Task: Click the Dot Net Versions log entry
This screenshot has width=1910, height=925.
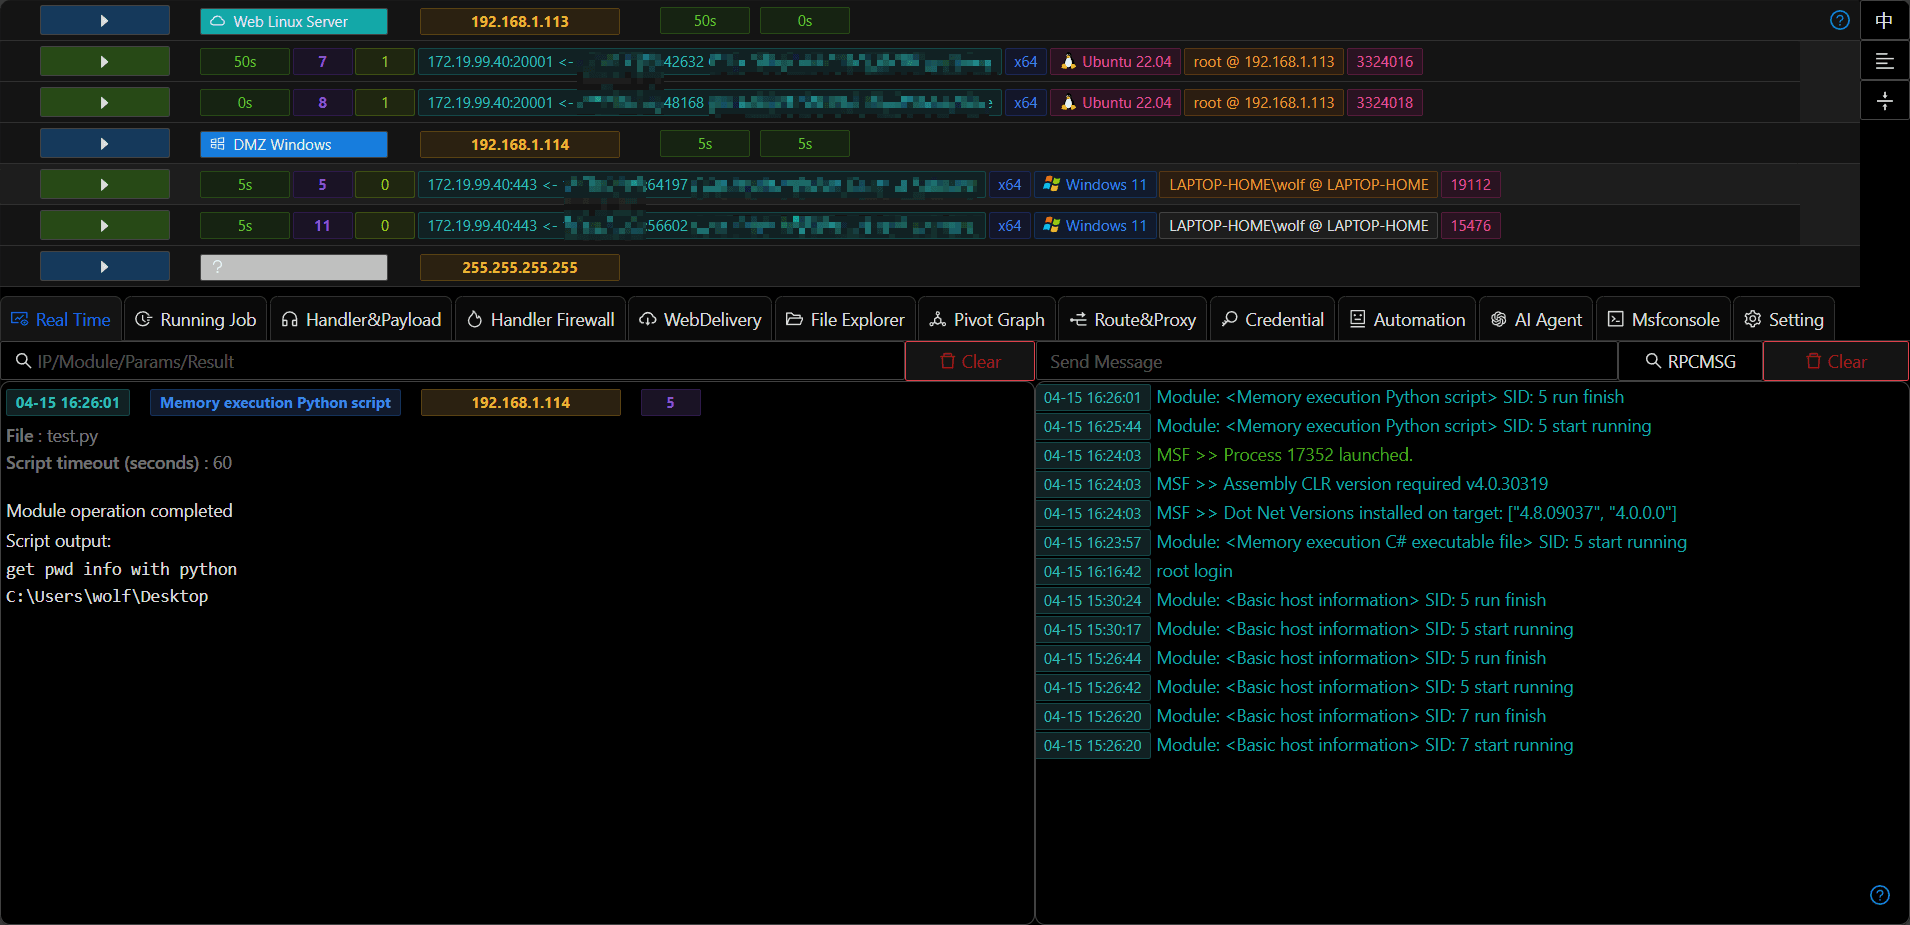Action: [1416, 513]
